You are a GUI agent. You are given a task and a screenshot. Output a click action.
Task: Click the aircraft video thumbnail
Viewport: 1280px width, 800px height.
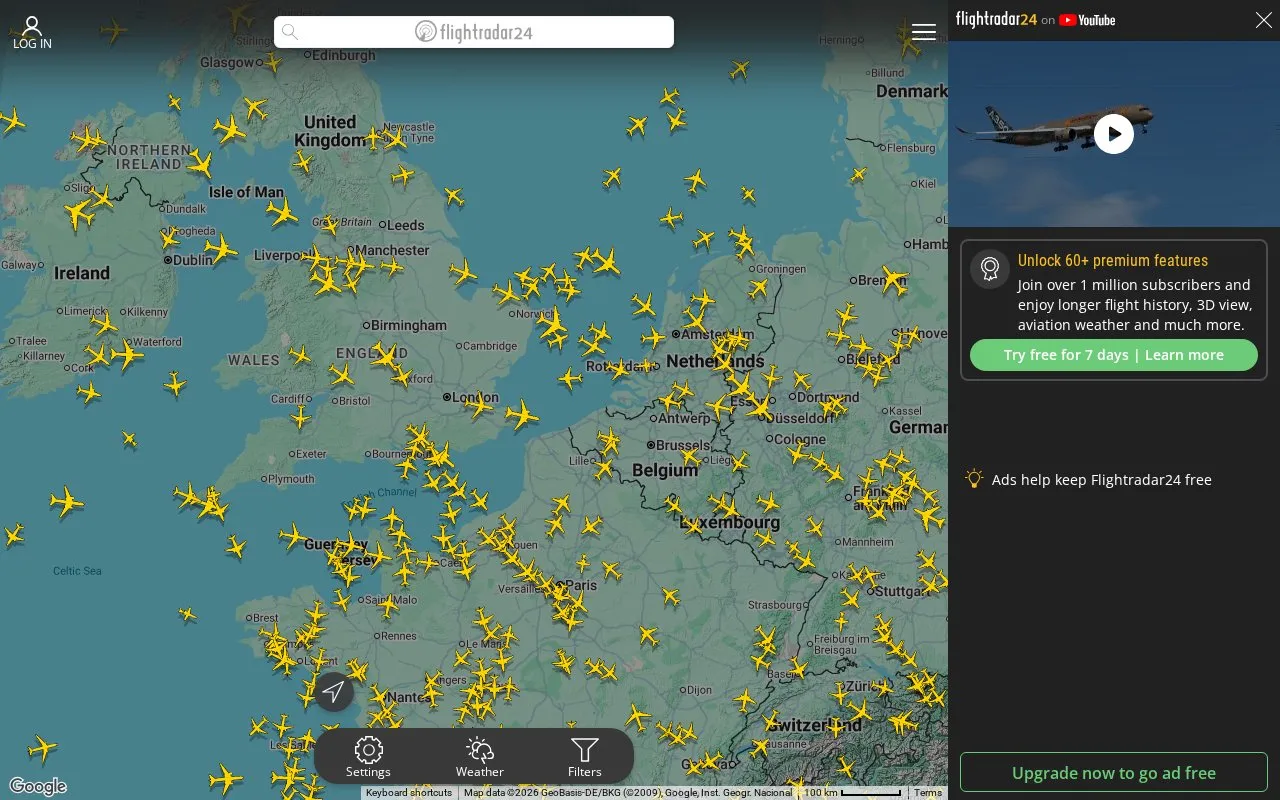pyautogui.click(x=1114, y=134)
